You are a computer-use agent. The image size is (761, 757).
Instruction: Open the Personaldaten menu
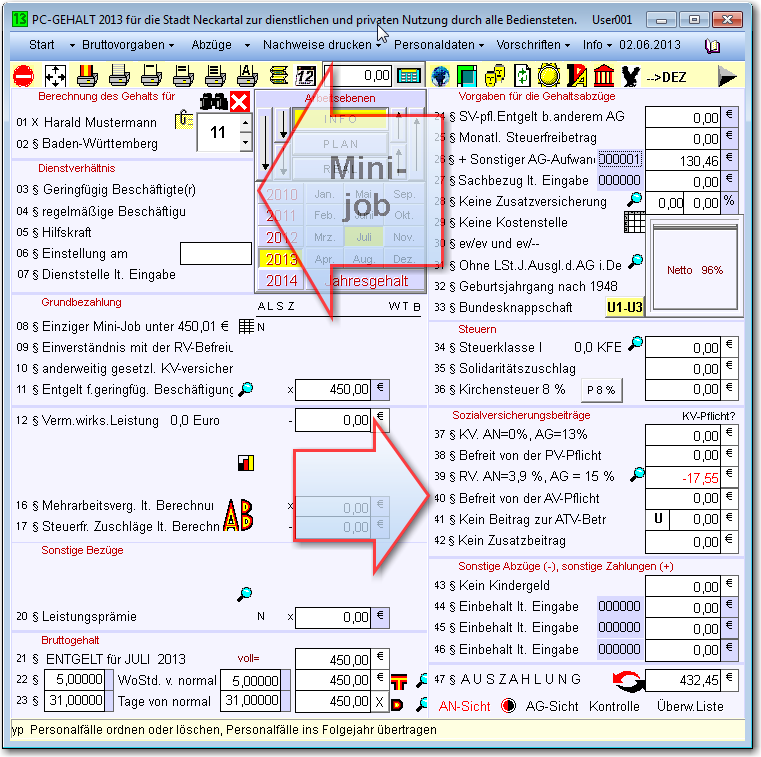[439, 45]
